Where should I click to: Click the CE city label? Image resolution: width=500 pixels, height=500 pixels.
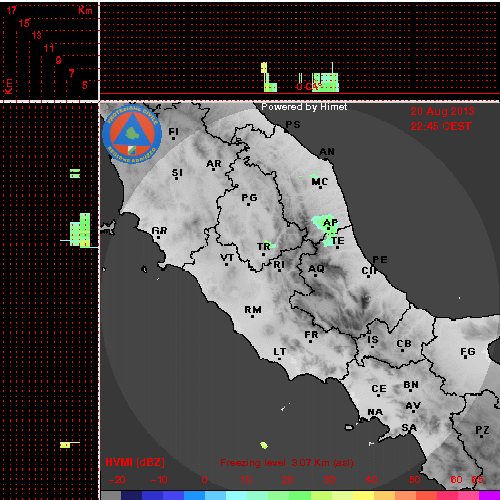[379, 389]
